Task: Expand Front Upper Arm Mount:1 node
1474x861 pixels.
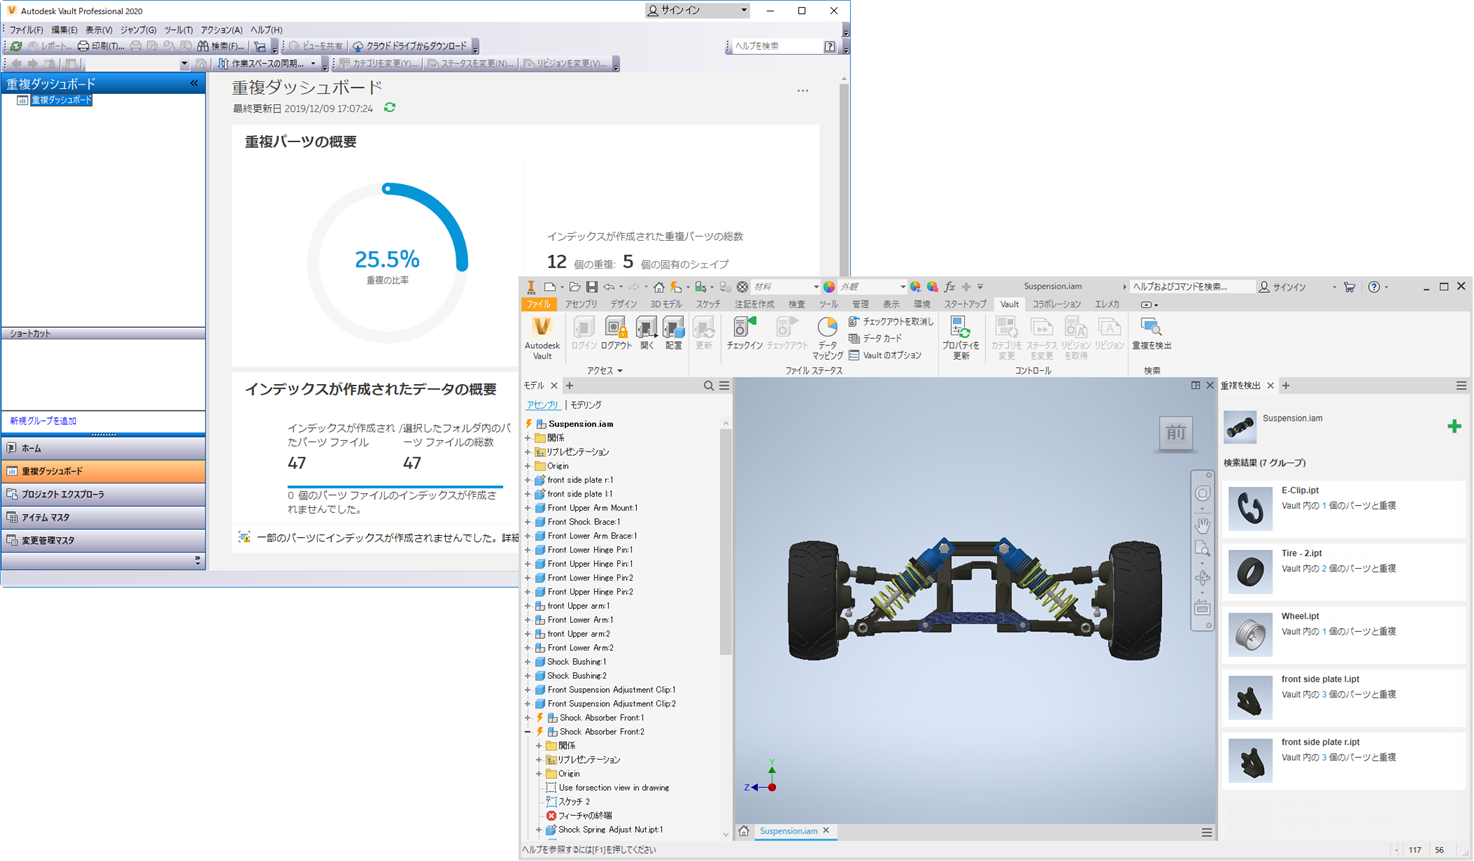Action: 528,508
